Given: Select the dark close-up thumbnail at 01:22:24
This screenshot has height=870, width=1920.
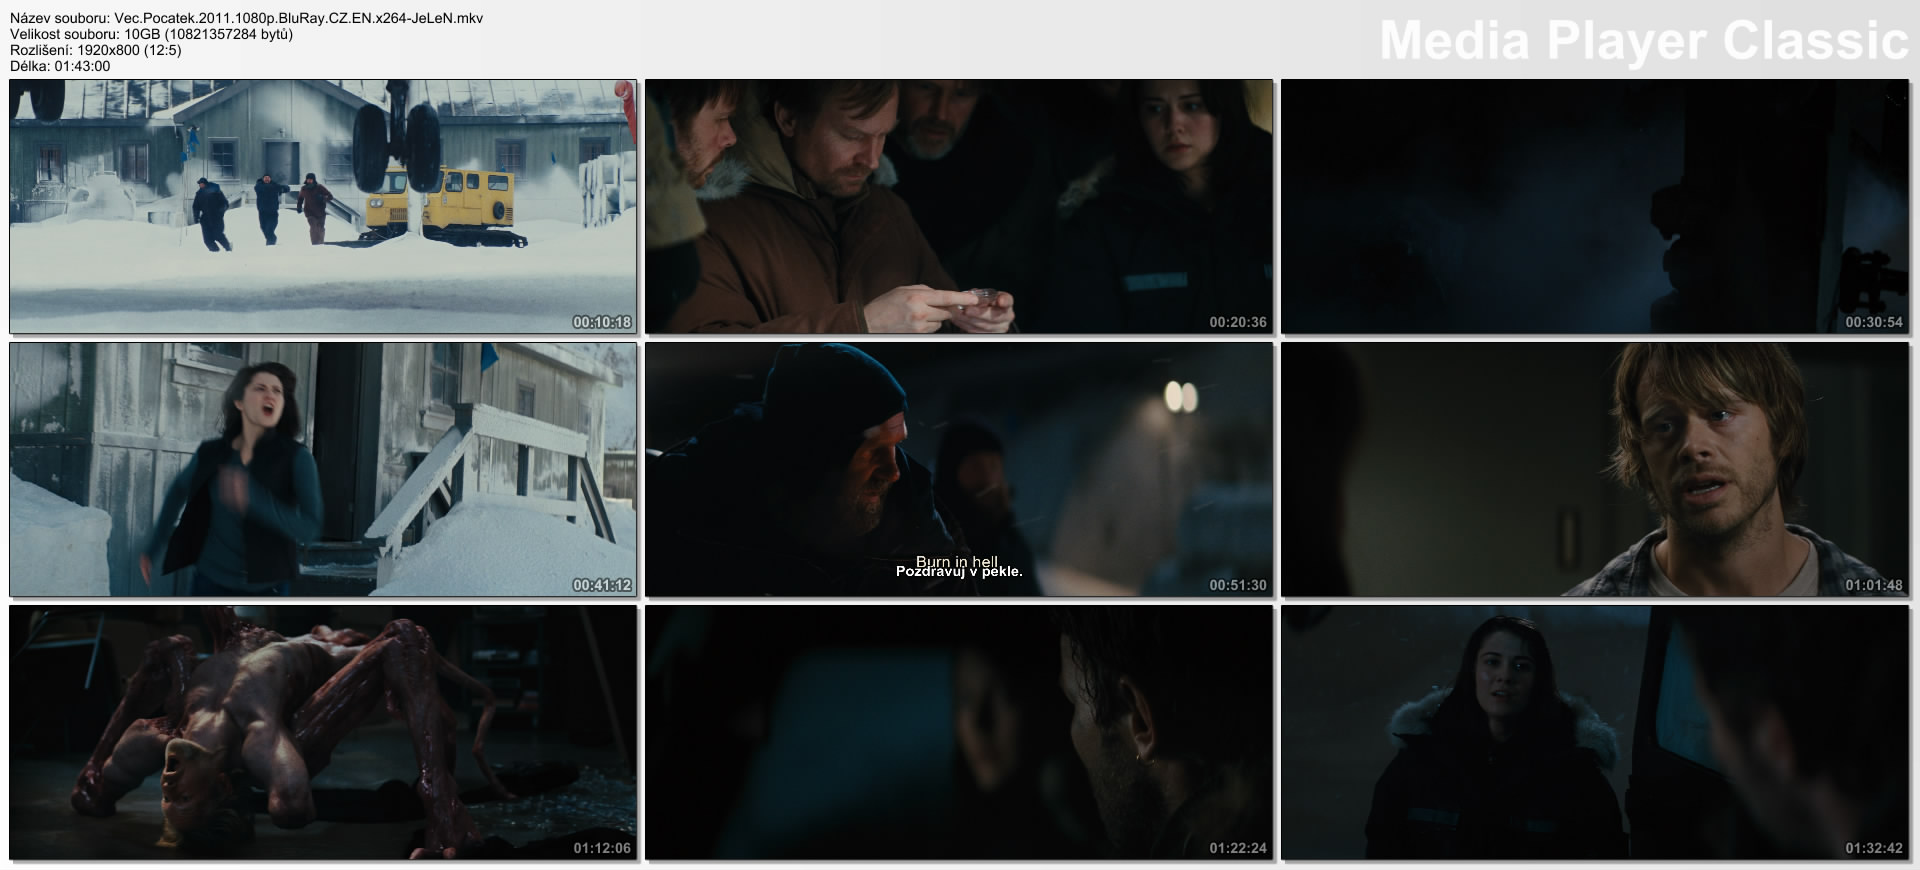Looking at the screenshot, I should click(x=959, y=732).
